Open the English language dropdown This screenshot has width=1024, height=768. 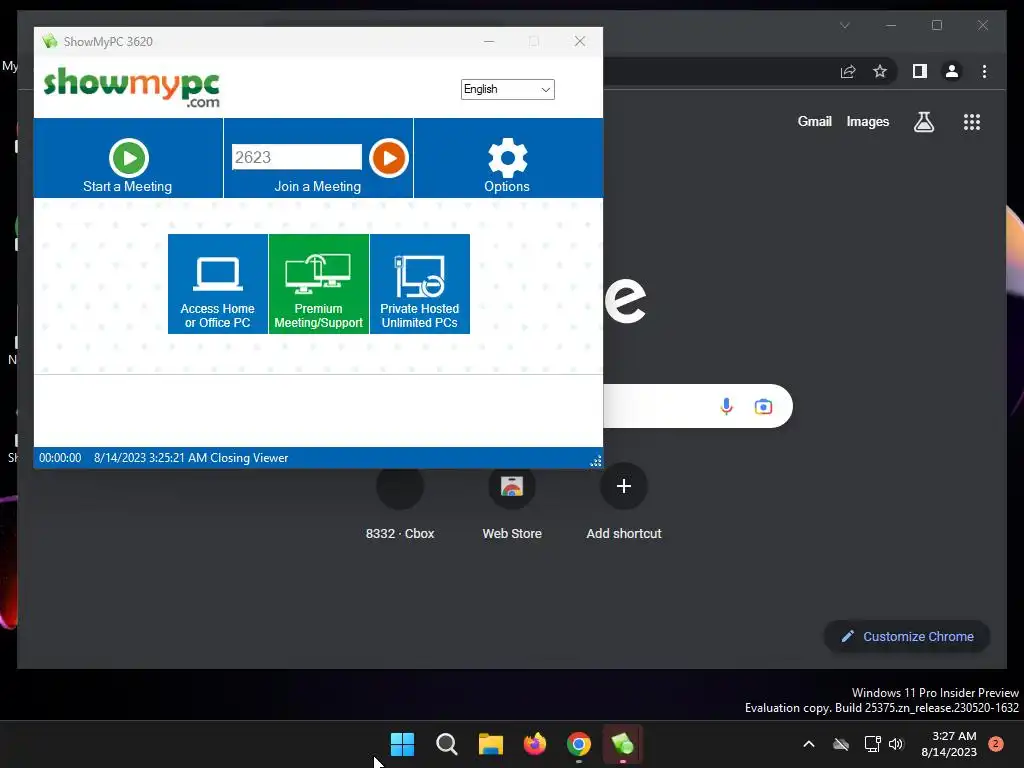[507, 89]
